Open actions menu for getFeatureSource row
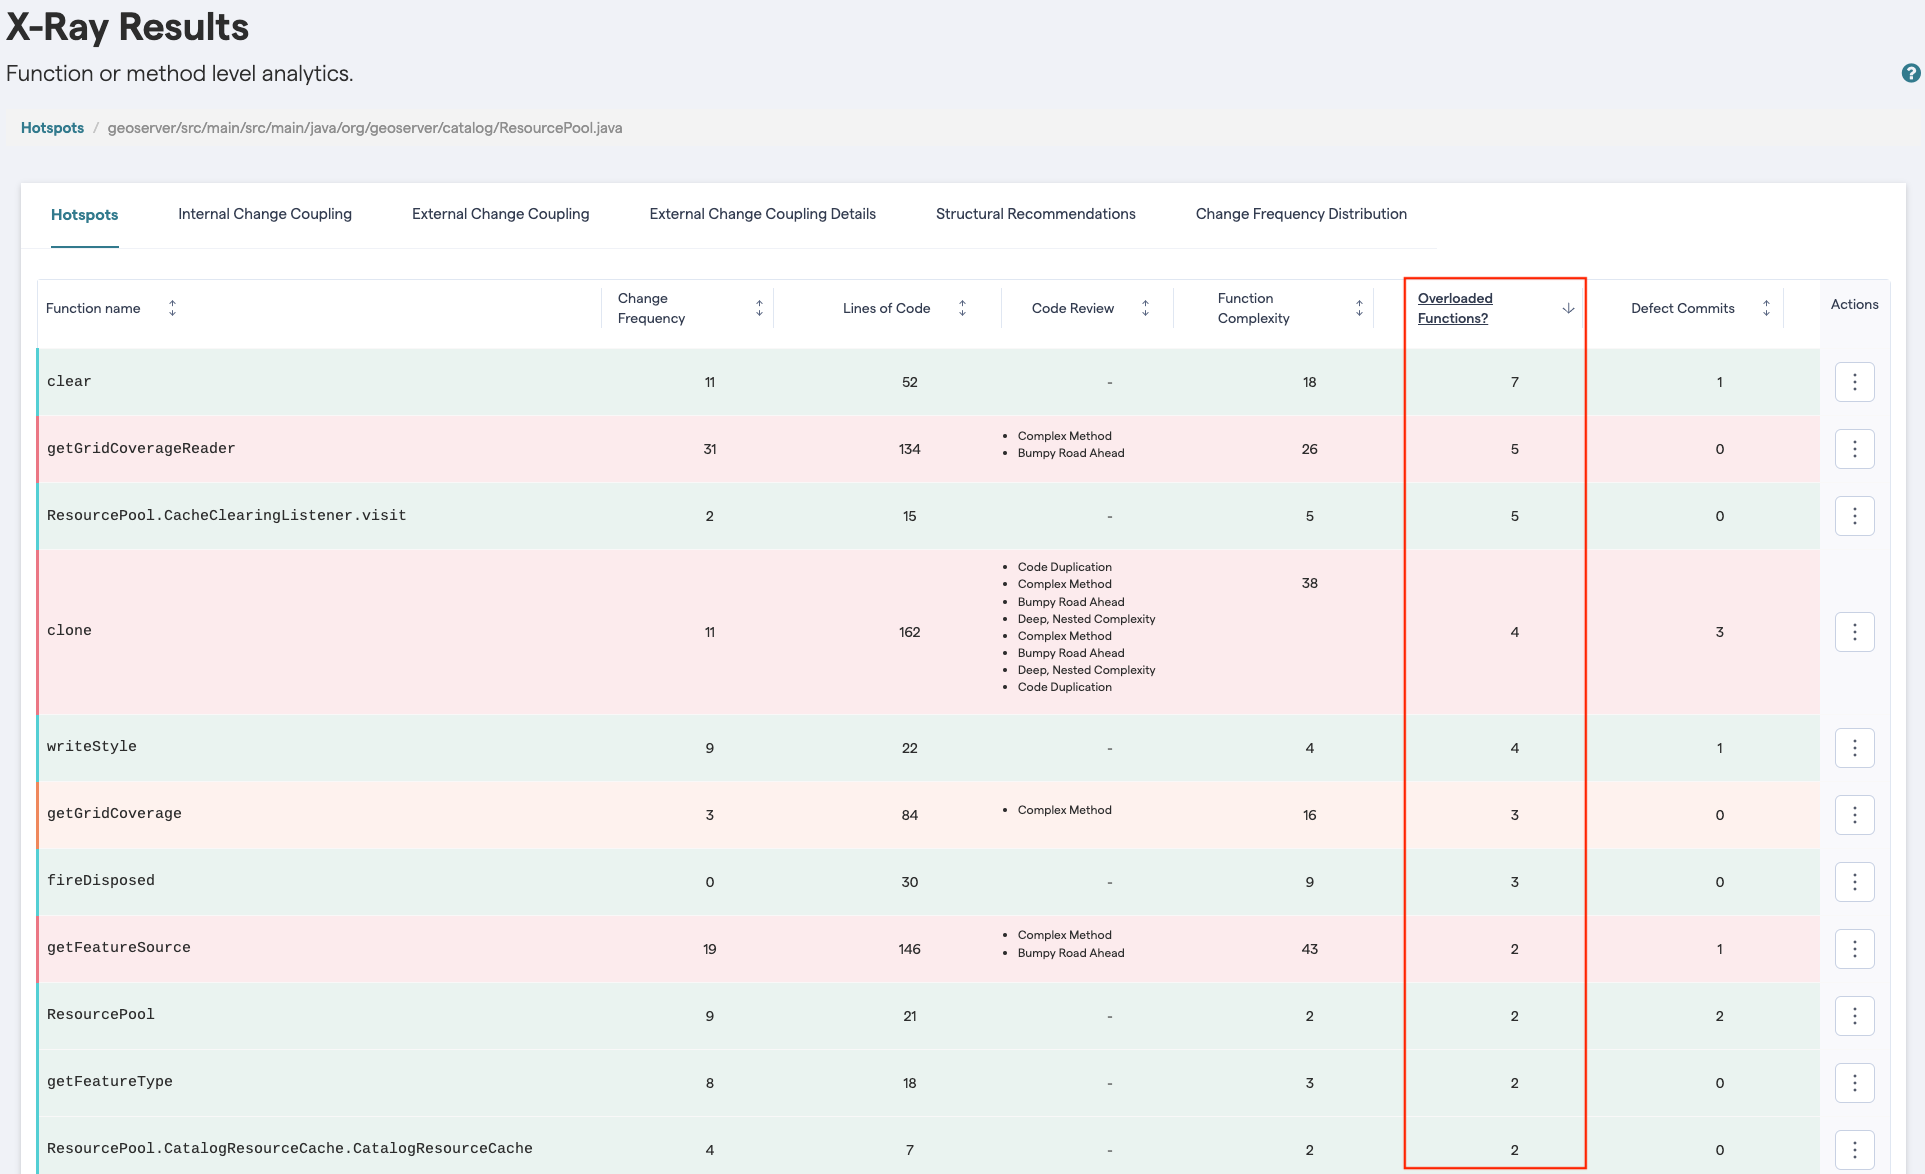Viewport: 1925px width, 1174px height. tap(1854, 949)
